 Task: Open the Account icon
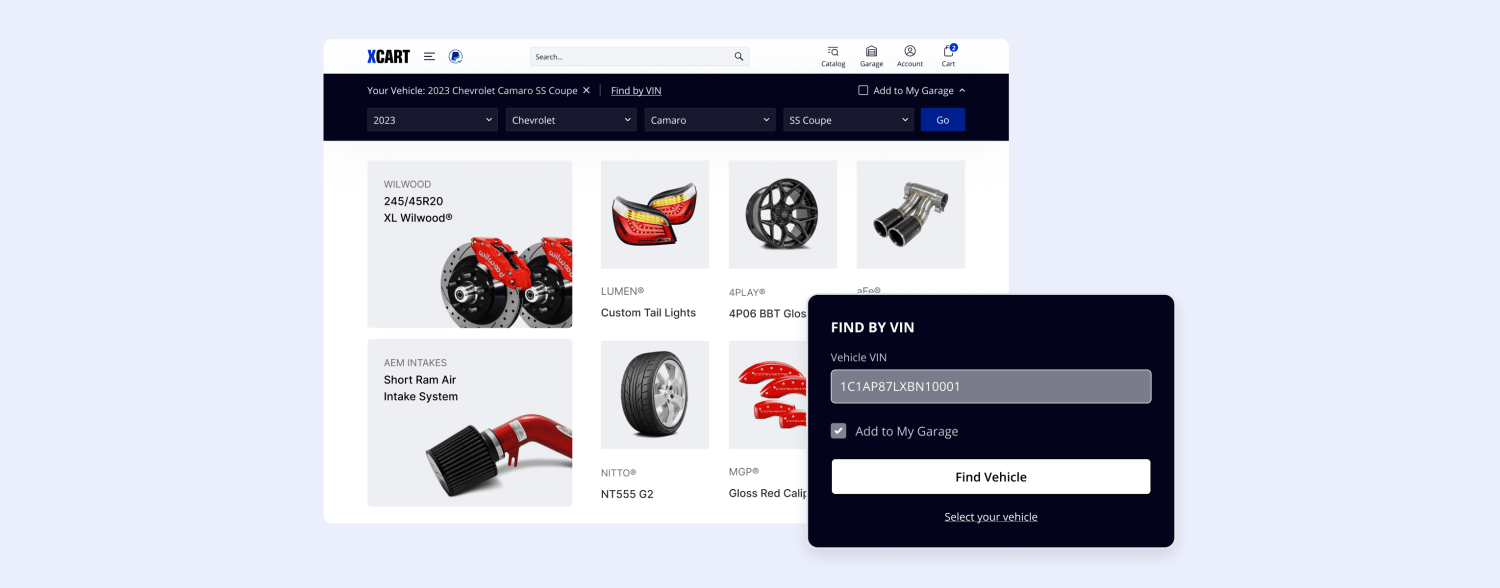point(909,55)
